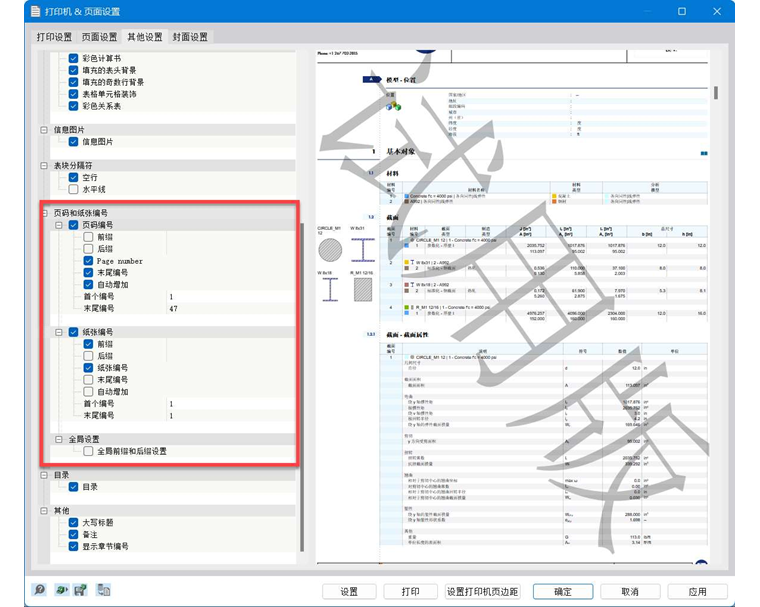Select the 其他设置 tab
The height and width of the screenshot is (607, 760).
click(144, 37)
